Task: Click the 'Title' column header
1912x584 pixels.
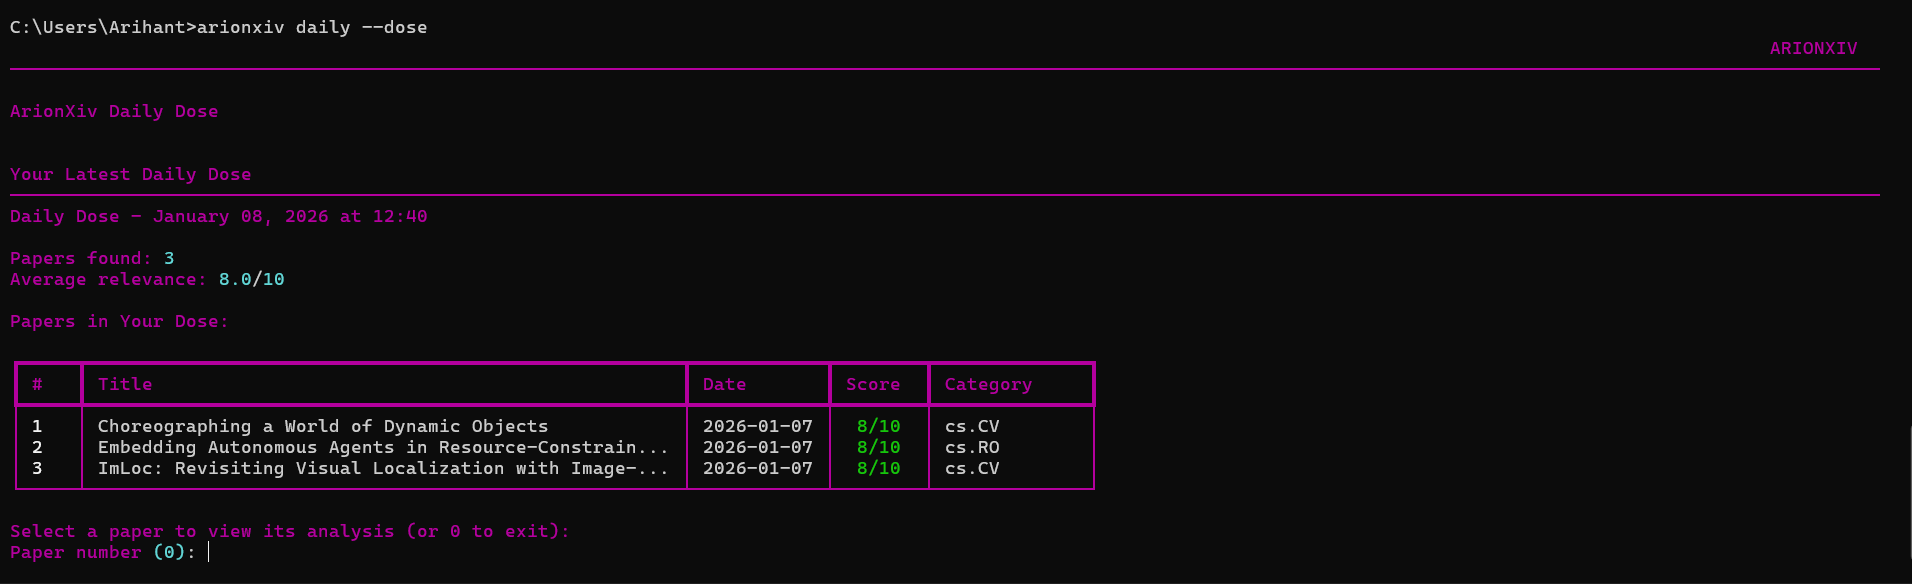Action: coord(125,384)
